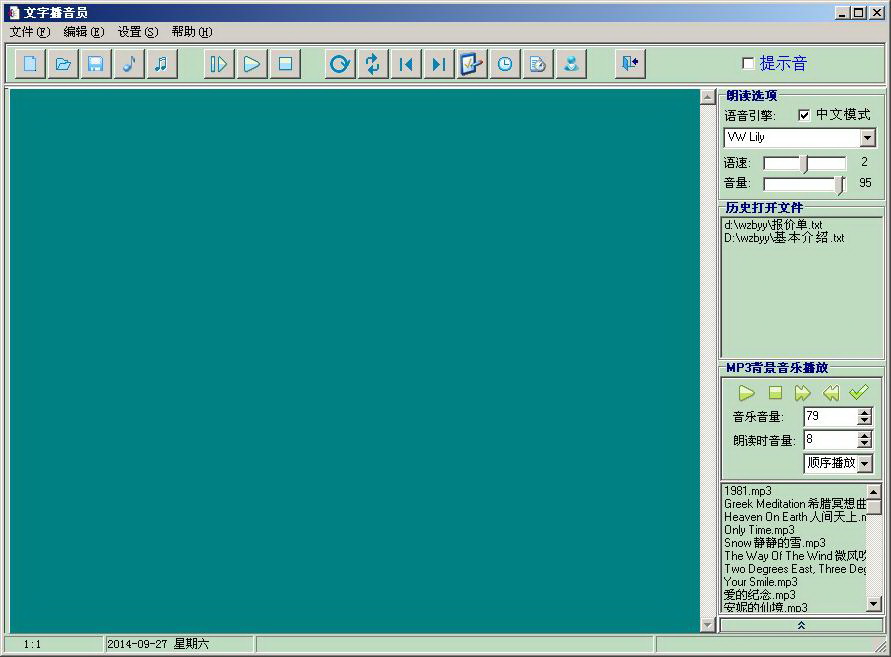Uncheck the 中文模式 checkbox
This screenshot has width=891, height=657.
[804, 115]
